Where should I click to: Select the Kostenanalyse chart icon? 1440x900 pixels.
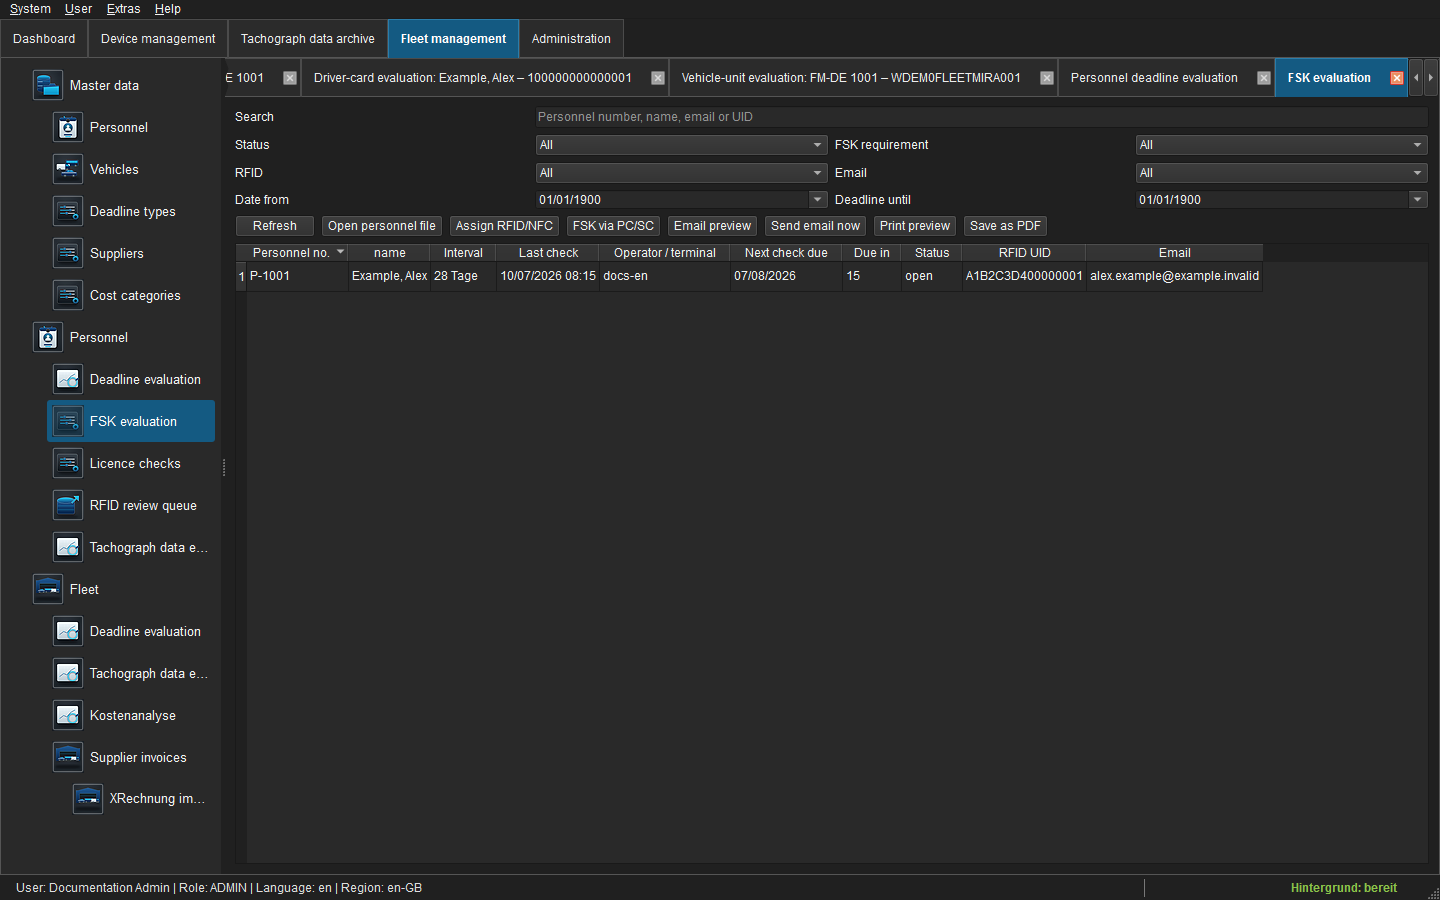67,715
